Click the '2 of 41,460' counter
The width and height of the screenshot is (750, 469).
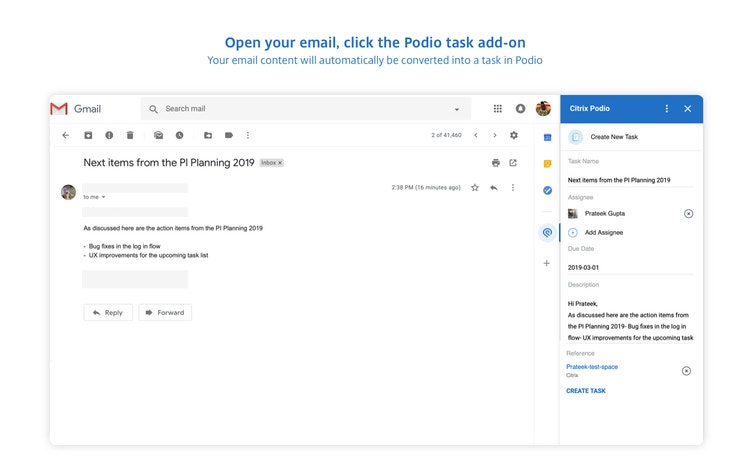point(446,135)
